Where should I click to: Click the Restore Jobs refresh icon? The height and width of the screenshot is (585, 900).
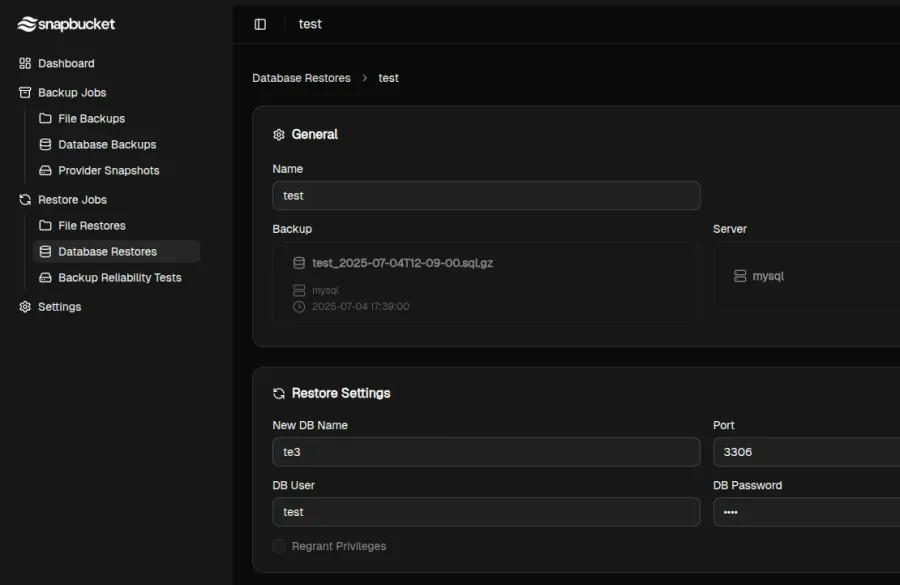pos(25,200)
